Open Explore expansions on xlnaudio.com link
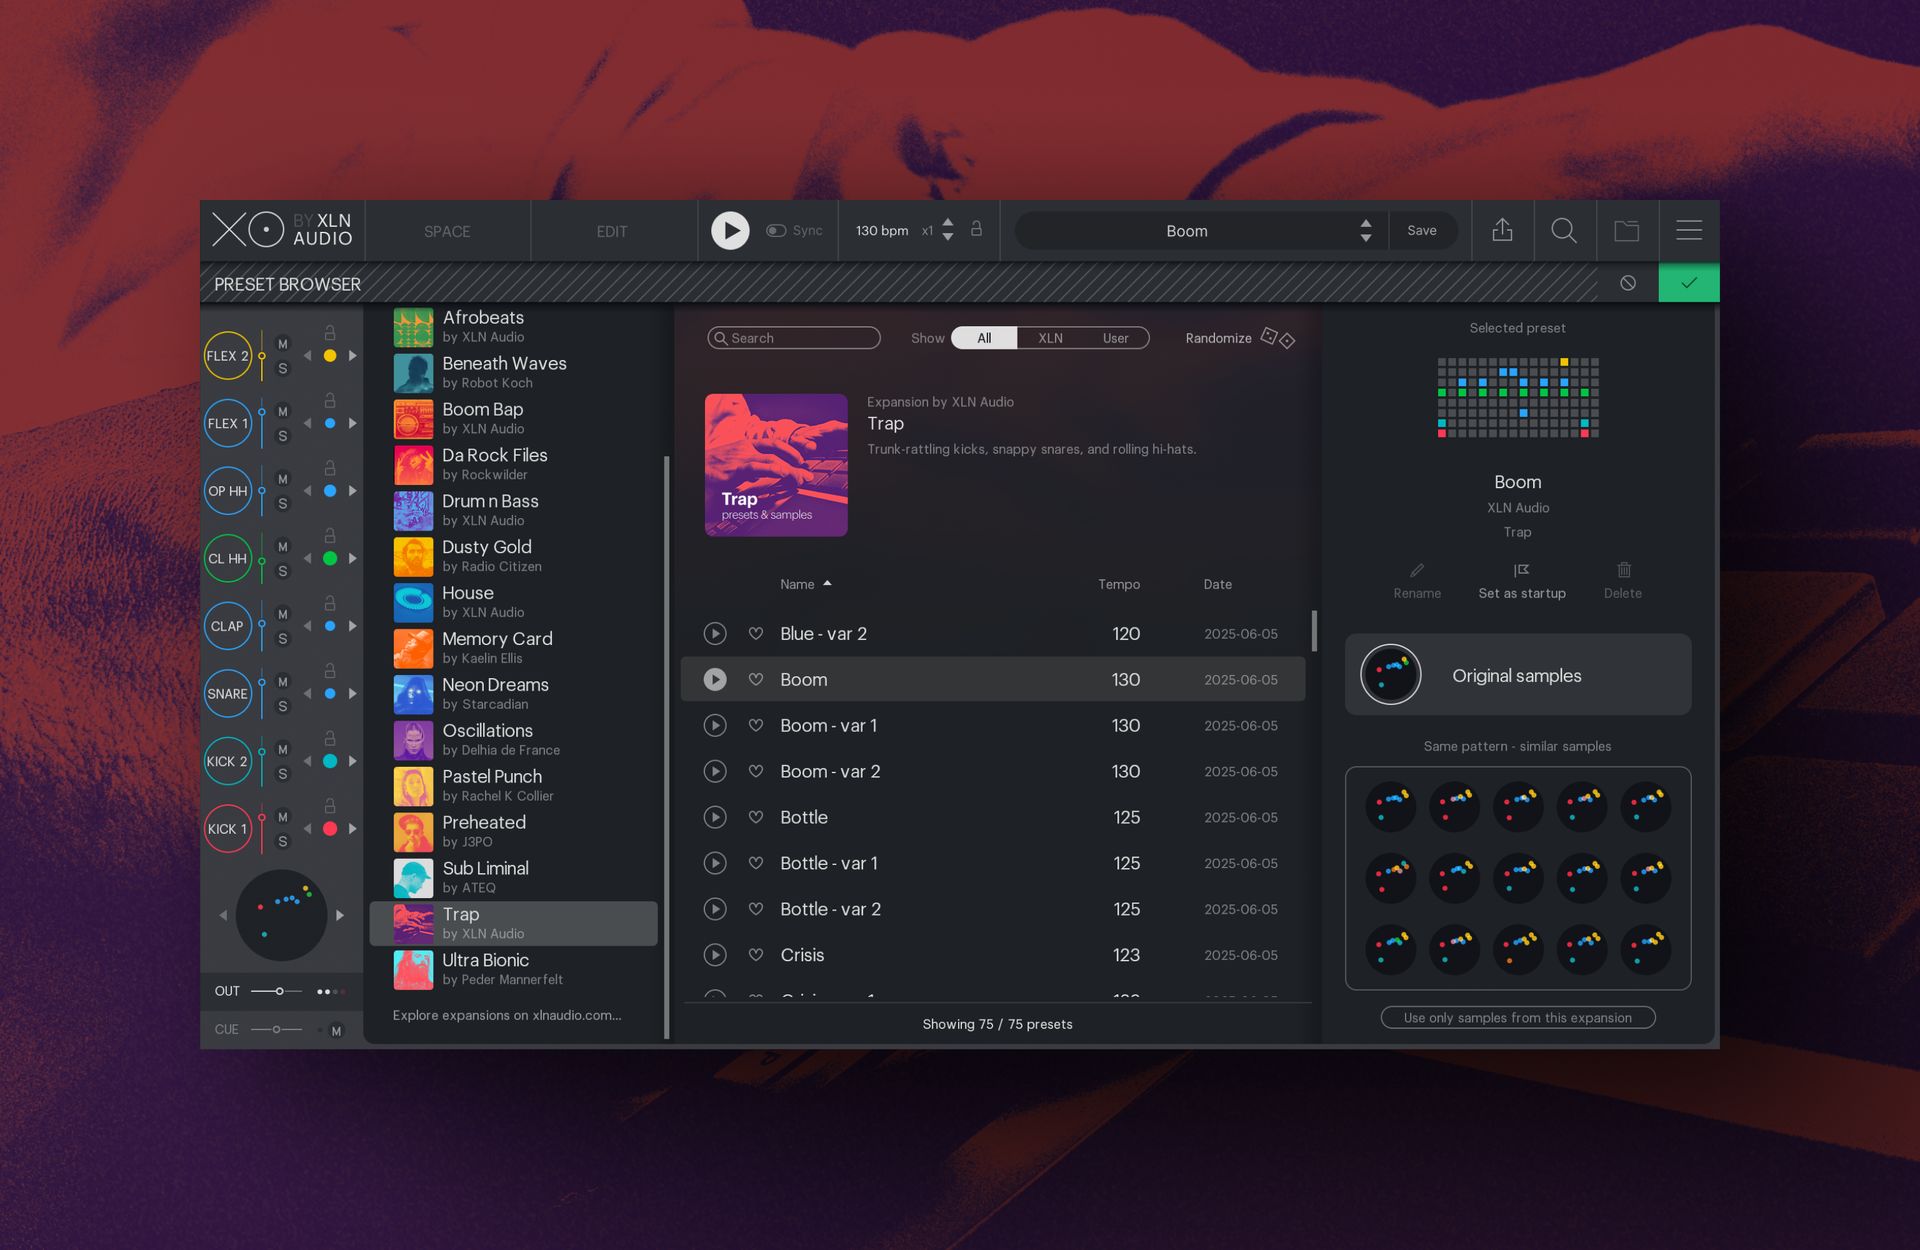 507,1015
